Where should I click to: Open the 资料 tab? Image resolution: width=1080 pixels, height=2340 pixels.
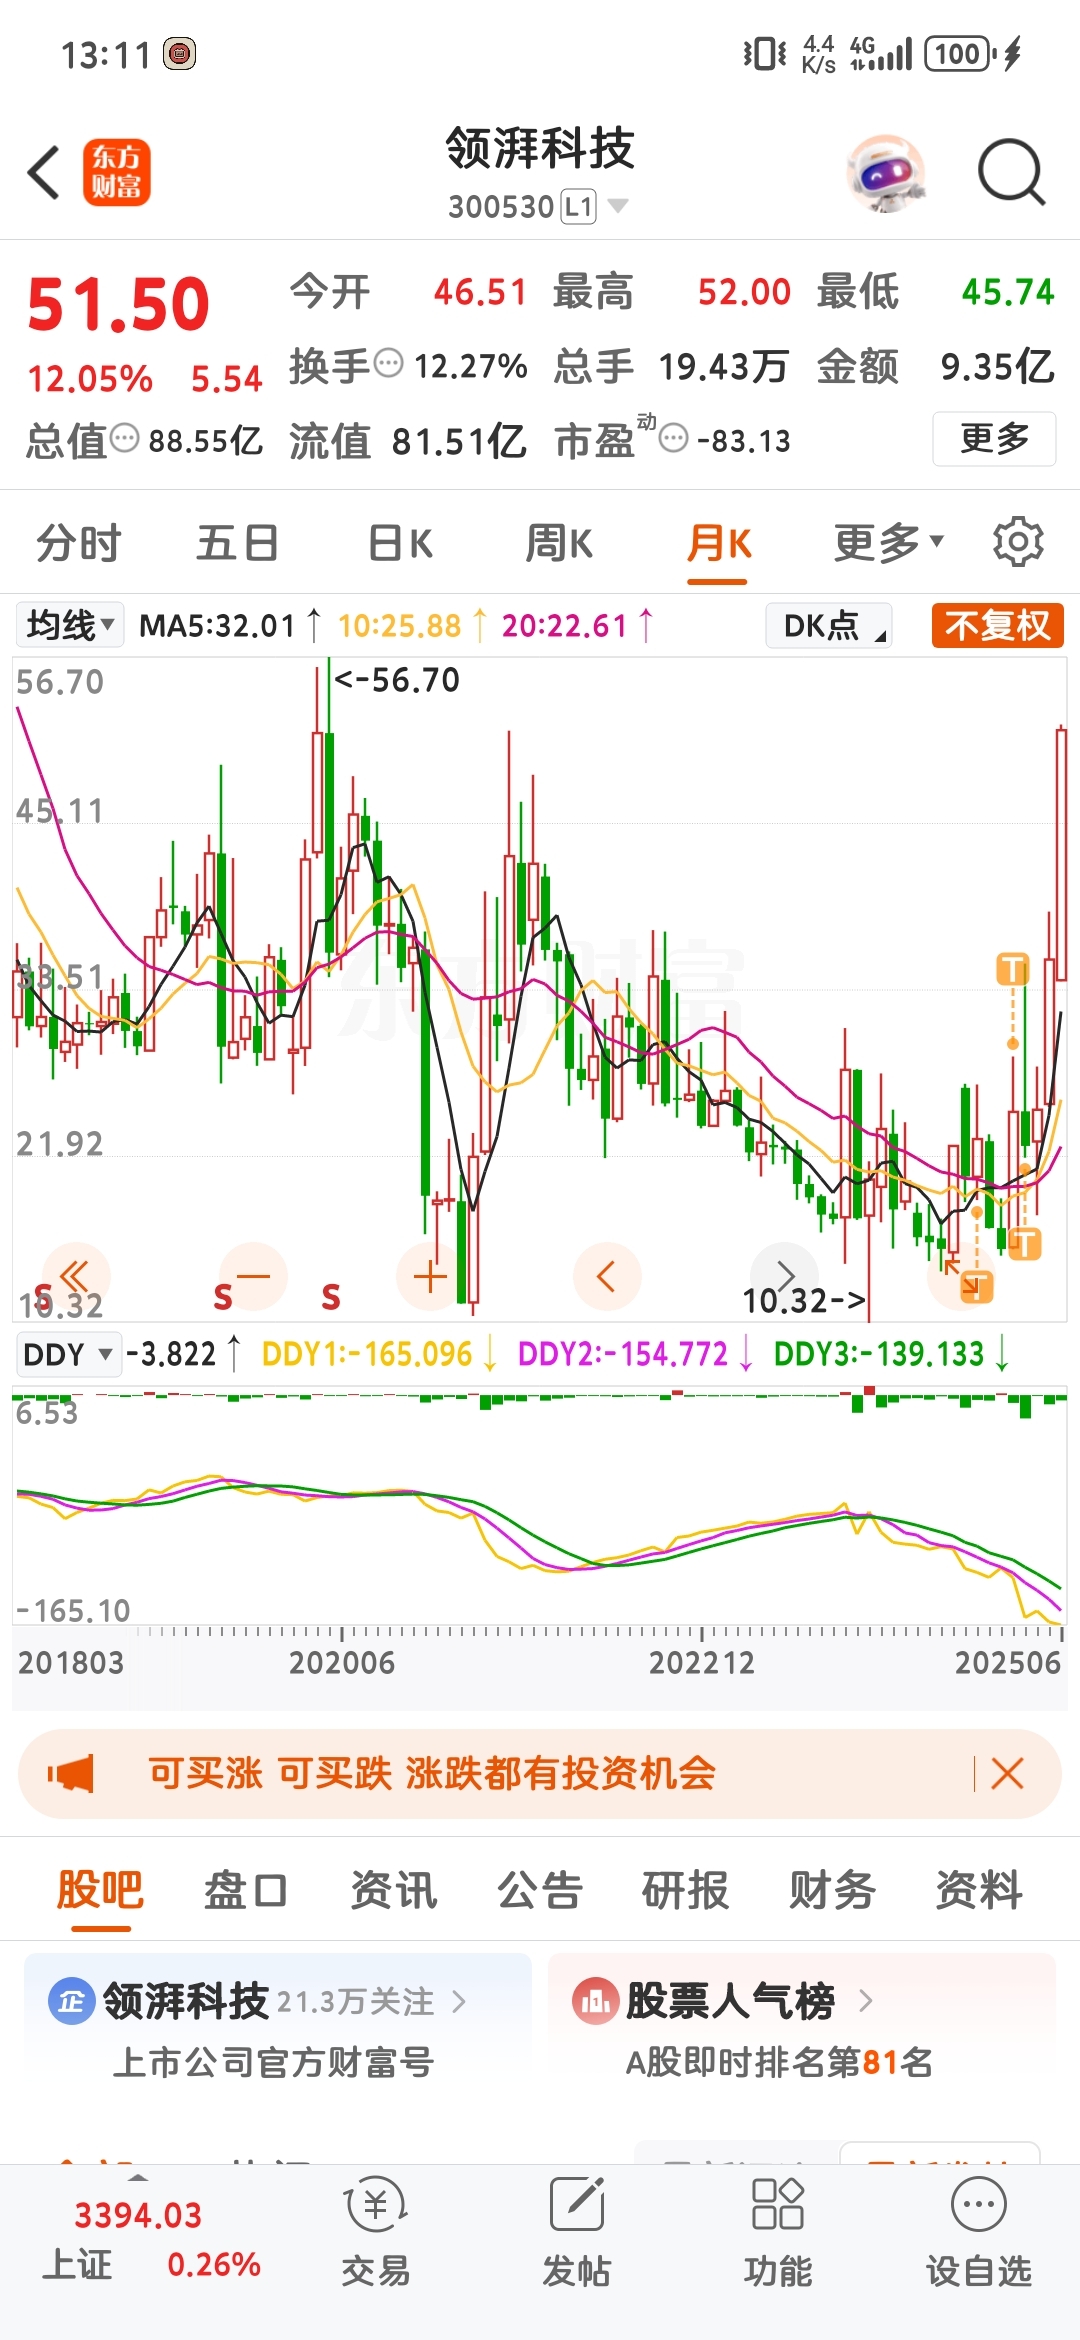tap(978, 1890)
